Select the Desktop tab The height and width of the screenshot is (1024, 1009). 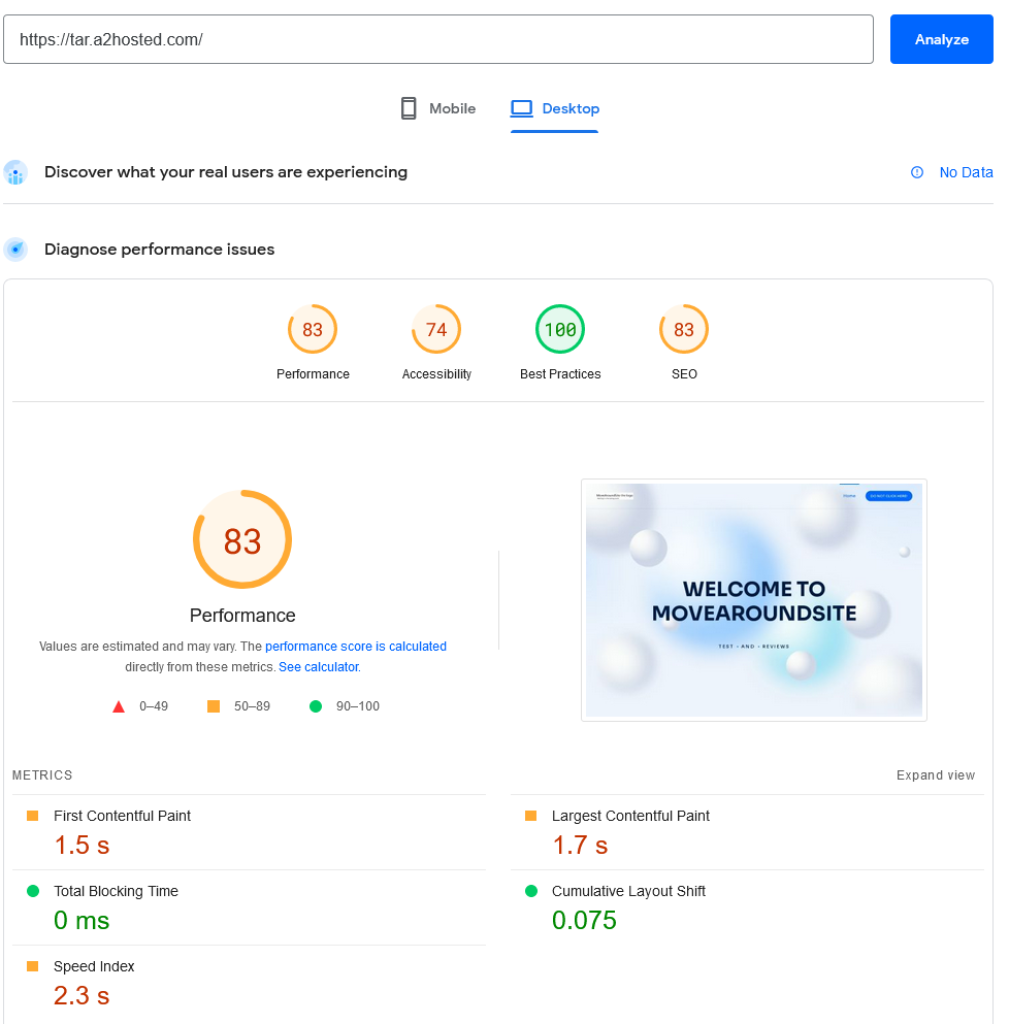[x=554, y=108]
